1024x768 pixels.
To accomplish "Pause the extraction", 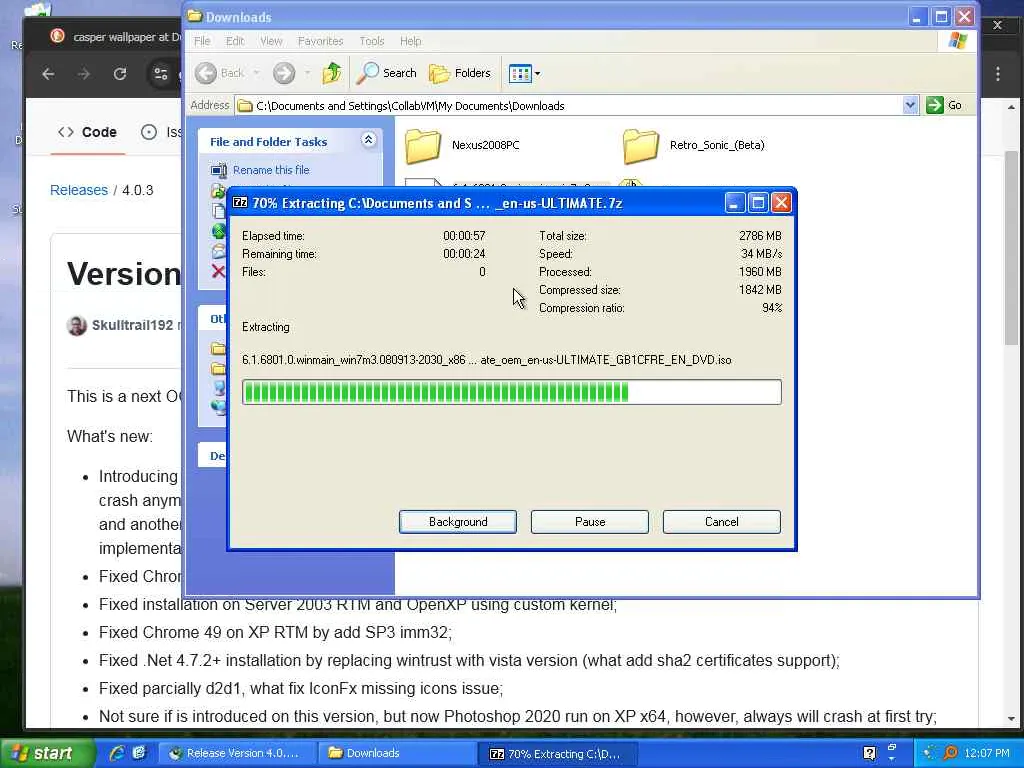I will [x=590, y=522].
